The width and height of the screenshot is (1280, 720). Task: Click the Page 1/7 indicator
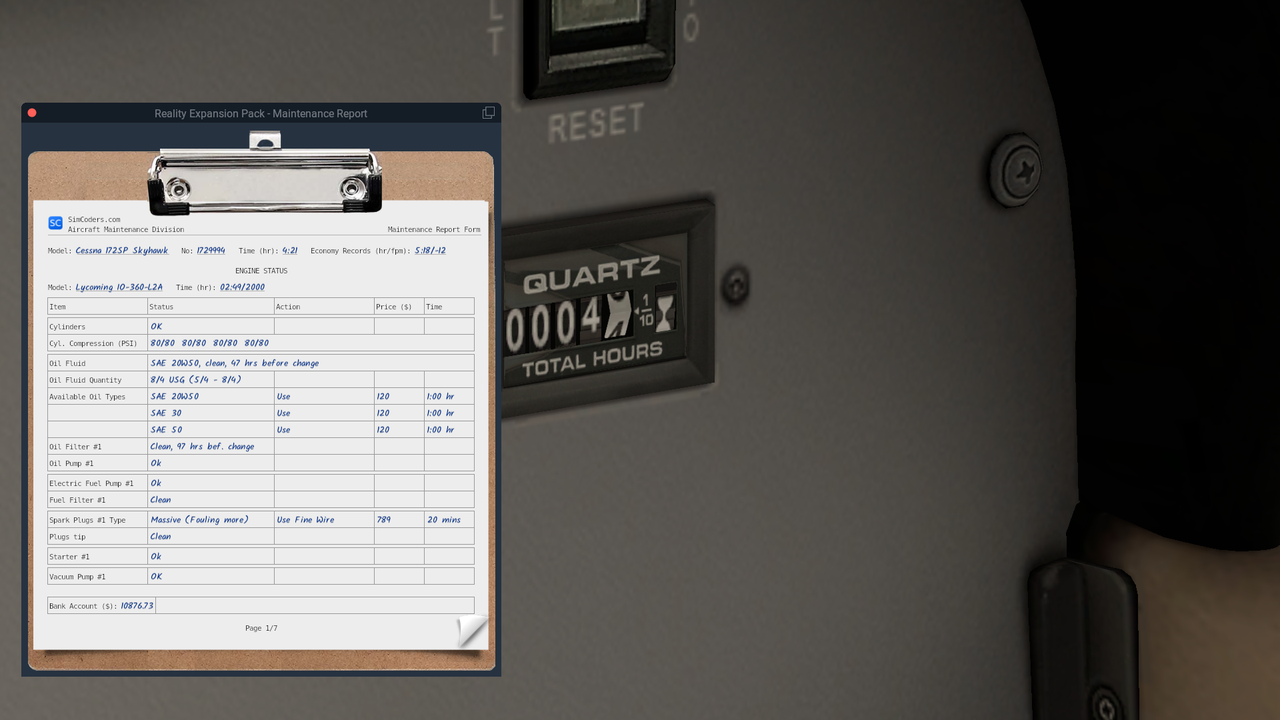[261, 628]
